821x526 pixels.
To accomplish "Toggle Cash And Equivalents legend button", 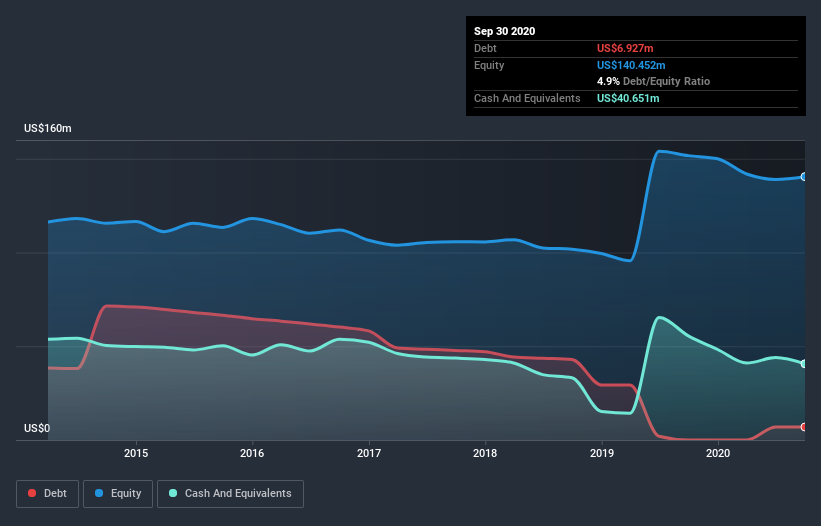I will pyautogui.click(x=230, y=494).
